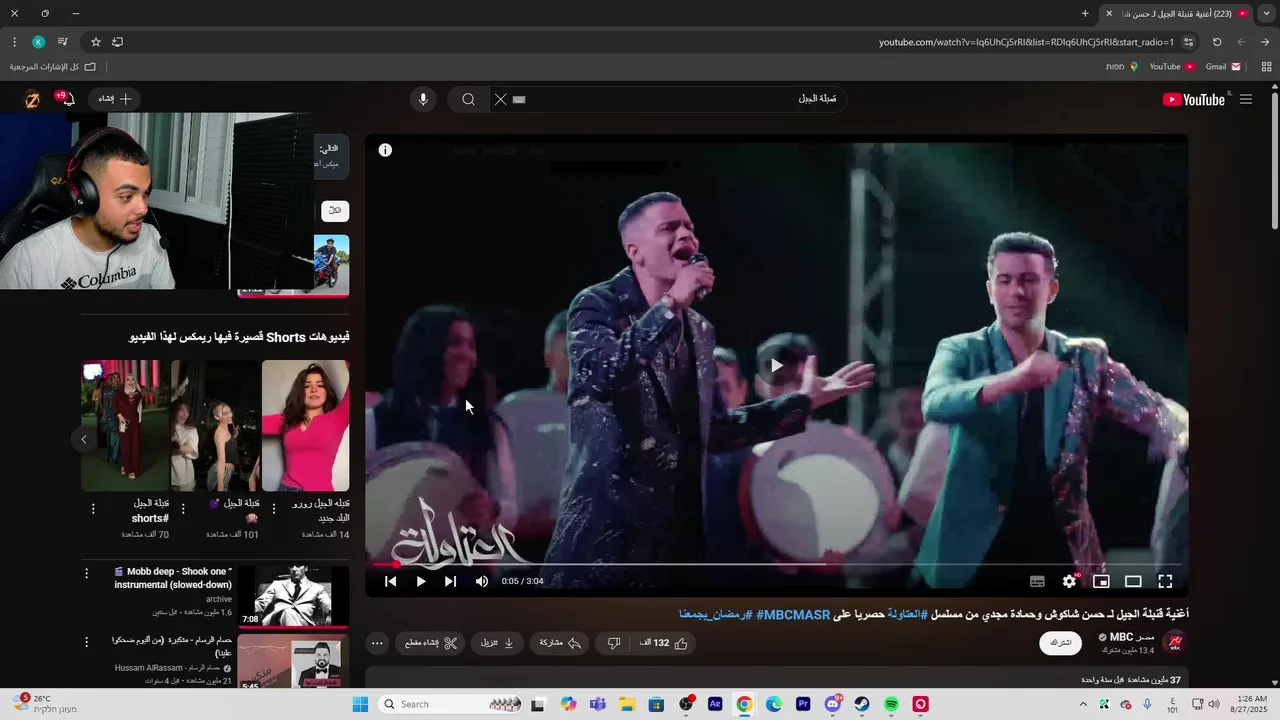Image resolution: width=1280 pixels, height=720 pixels.
Task: Open the YouTube hamburger guide menu
Action: pyautogui.click(x=1246, y=99)
